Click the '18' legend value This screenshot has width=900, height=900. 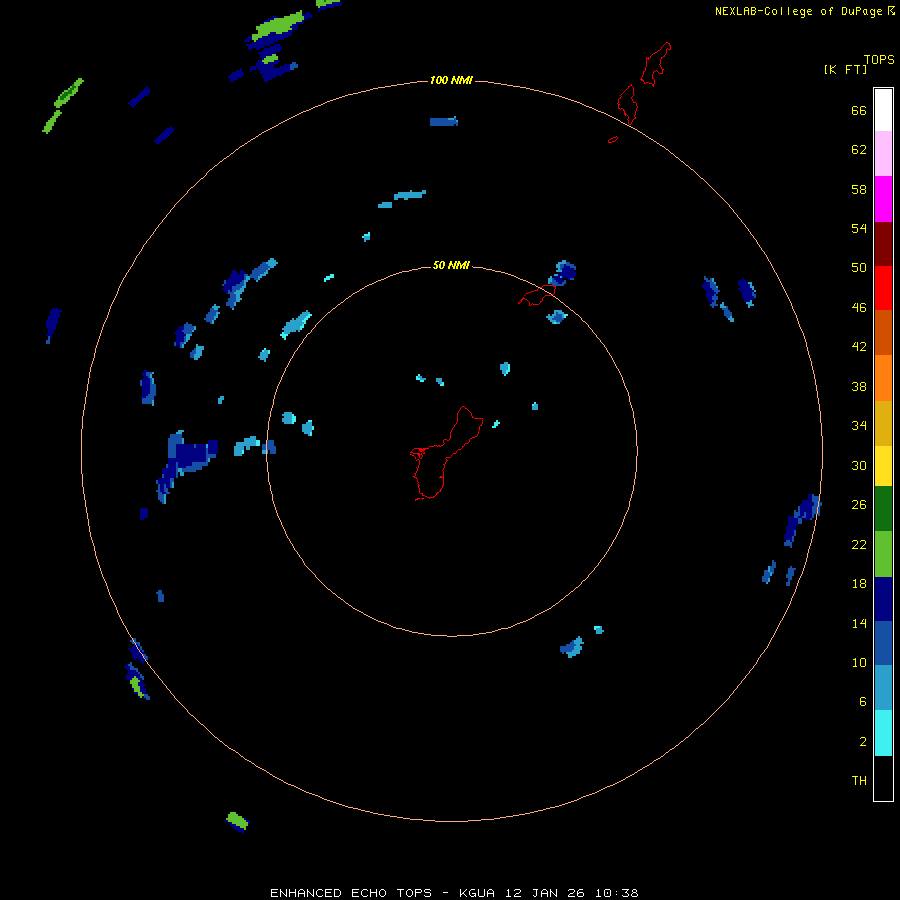859,584
